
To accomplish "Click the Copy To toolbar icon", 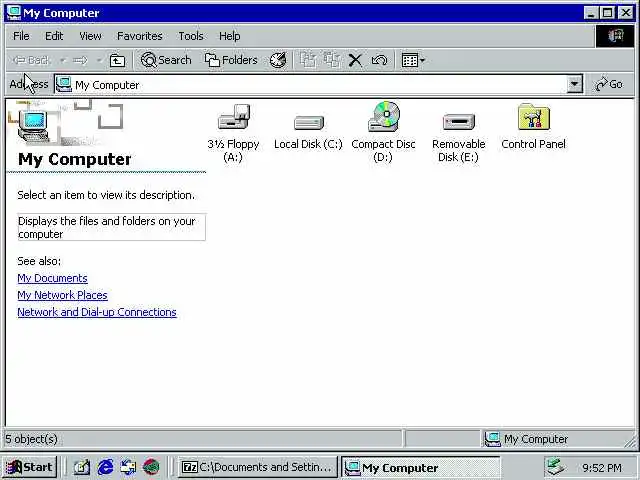I will (332, 60).
